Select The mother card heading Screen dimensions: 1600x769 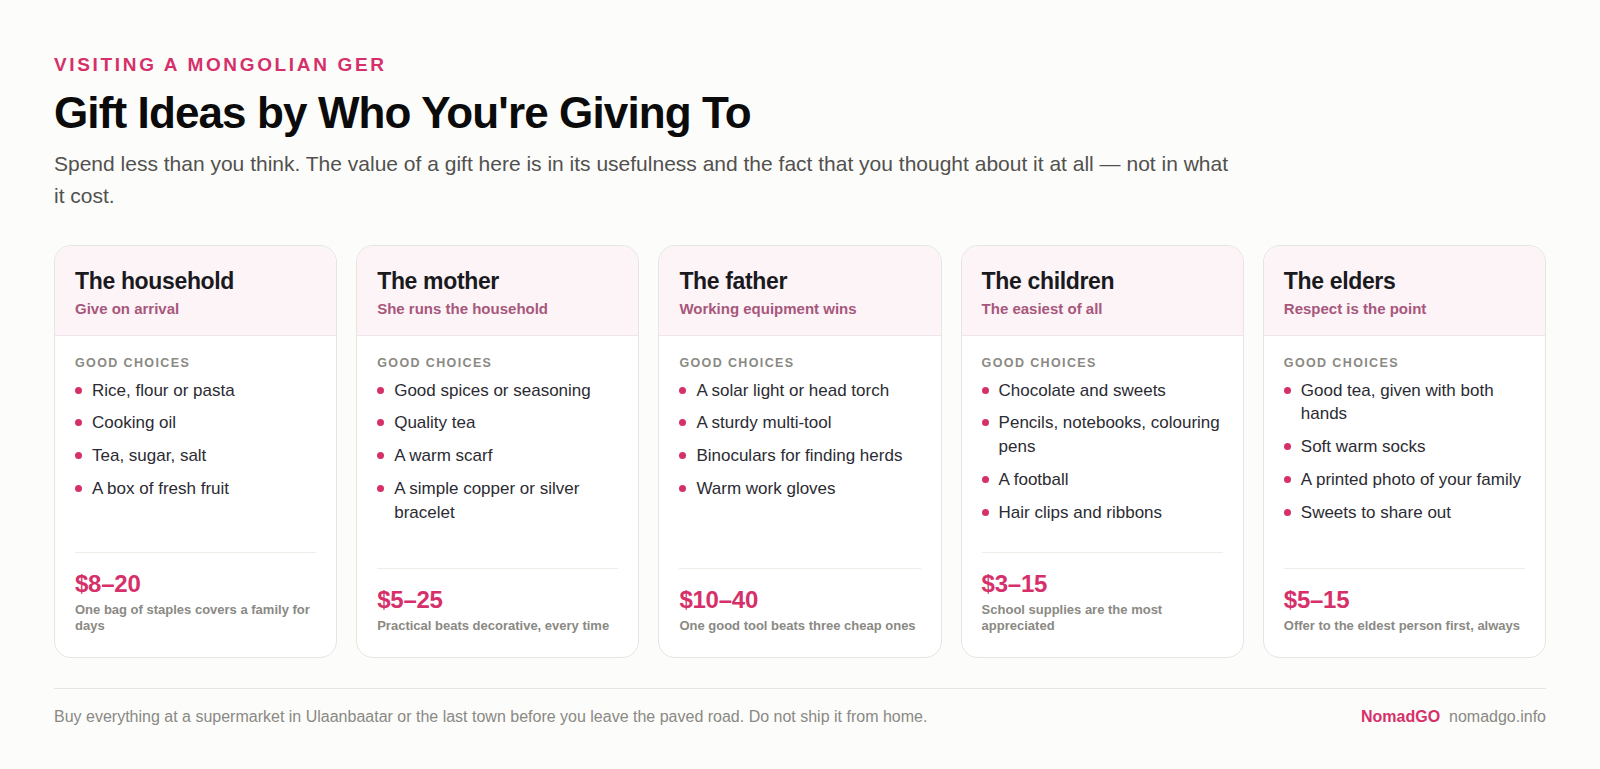click(x=438, y=281)
